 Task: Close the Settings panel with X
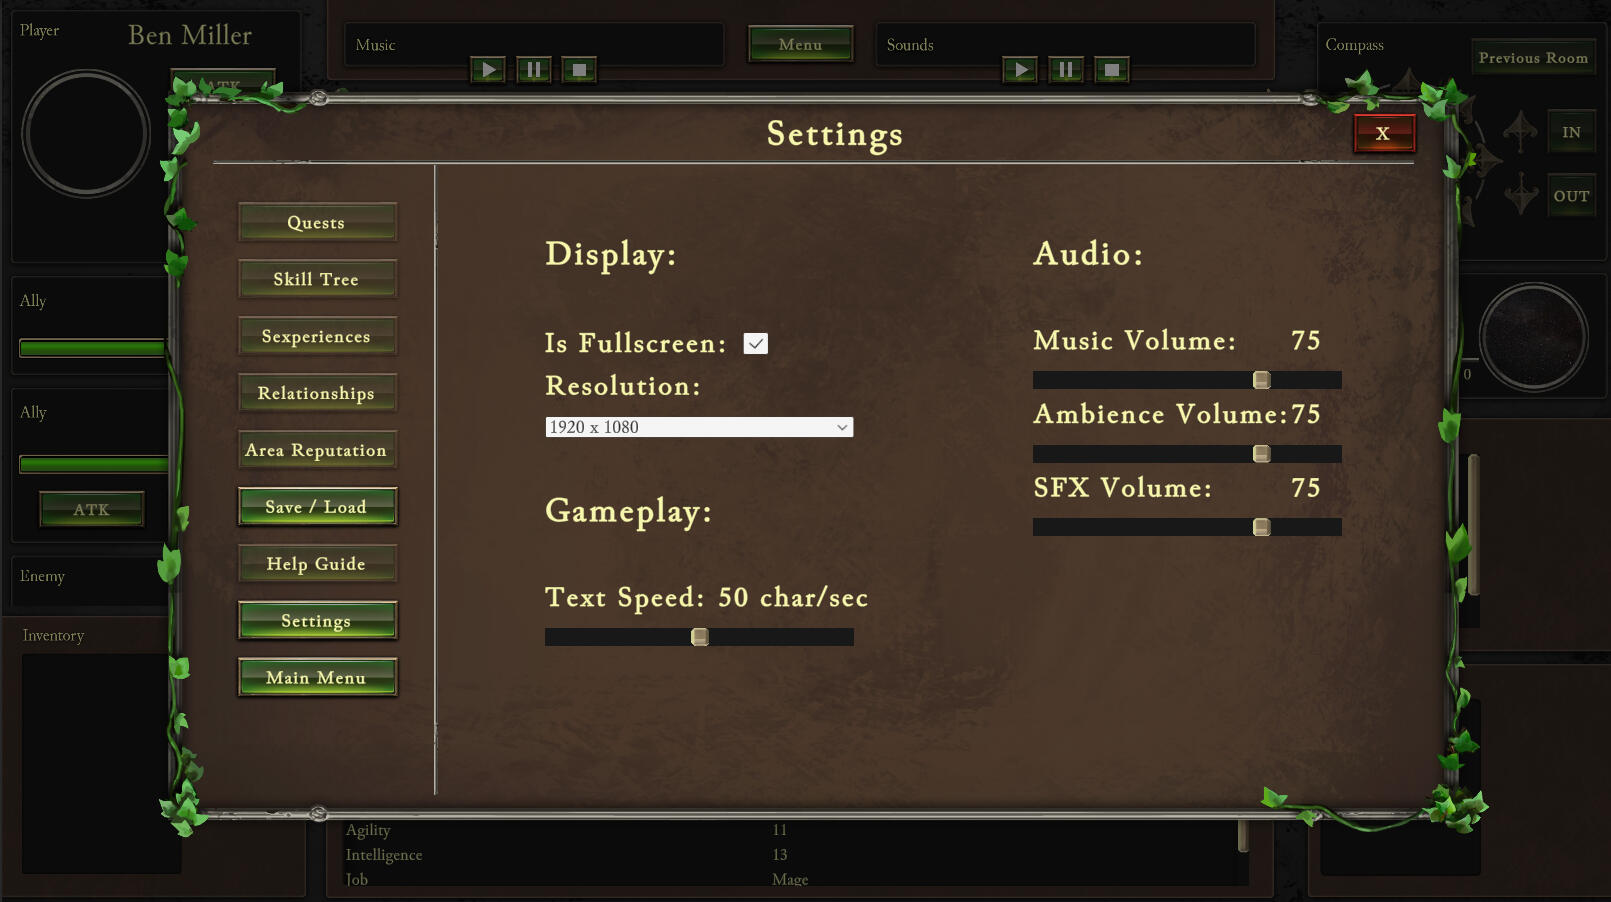pyautogui.click(x=1384, y=133)
